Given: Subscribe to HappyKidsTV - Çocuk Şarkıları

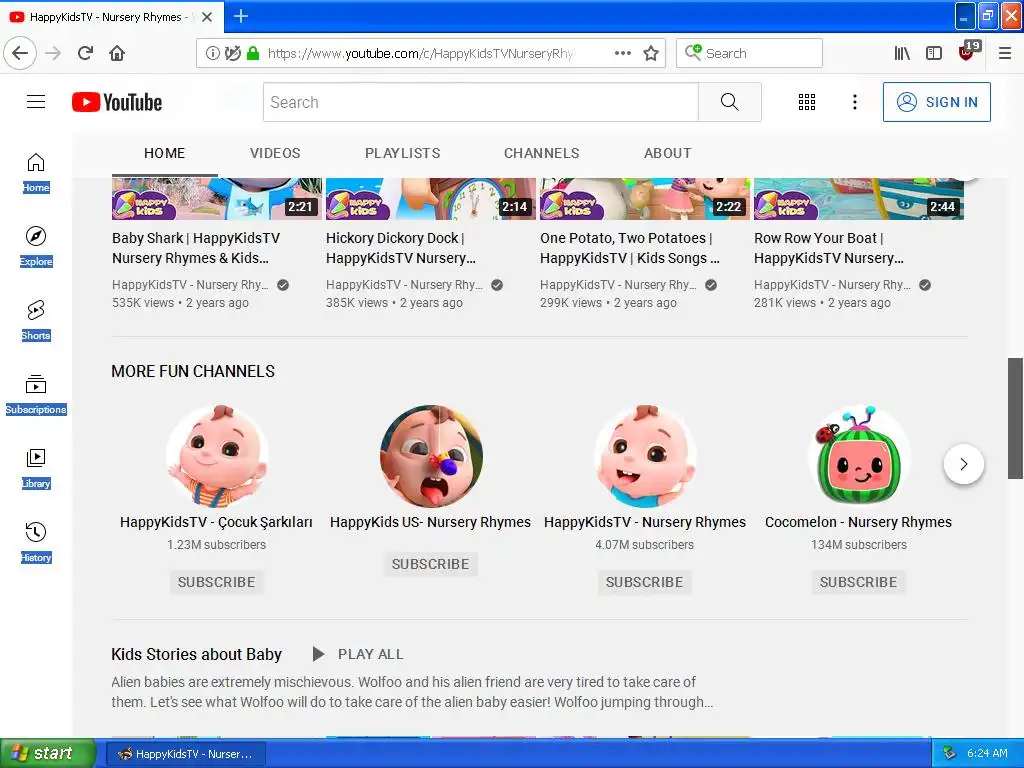Looking at the screenshot, I should 216,582.
